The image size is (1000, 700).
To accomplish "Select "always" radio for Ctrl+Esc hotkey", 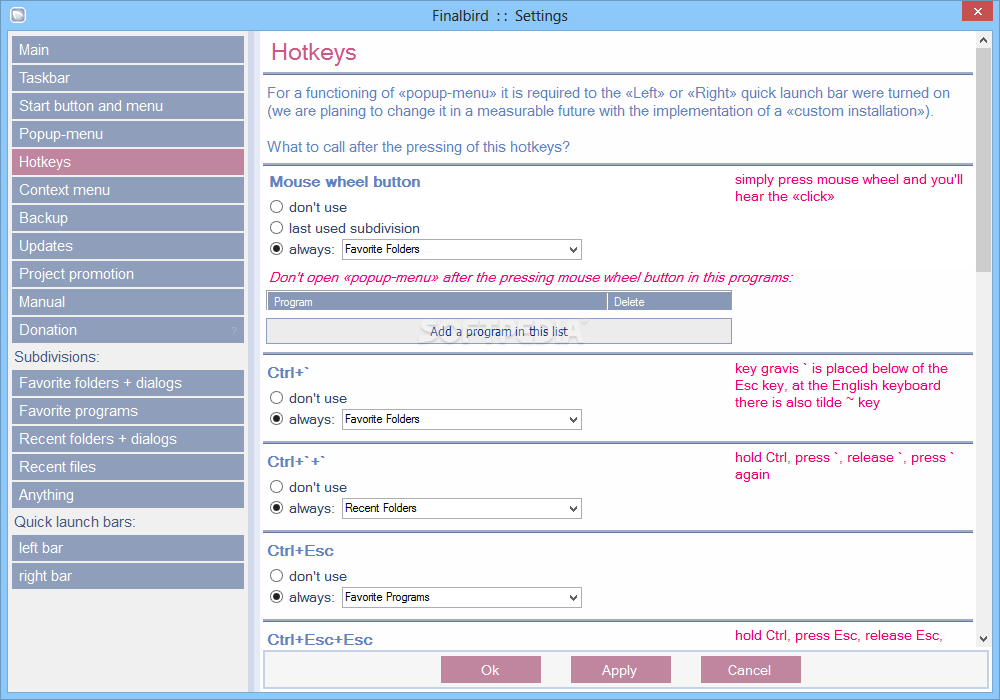I will [x=276, y=597].
